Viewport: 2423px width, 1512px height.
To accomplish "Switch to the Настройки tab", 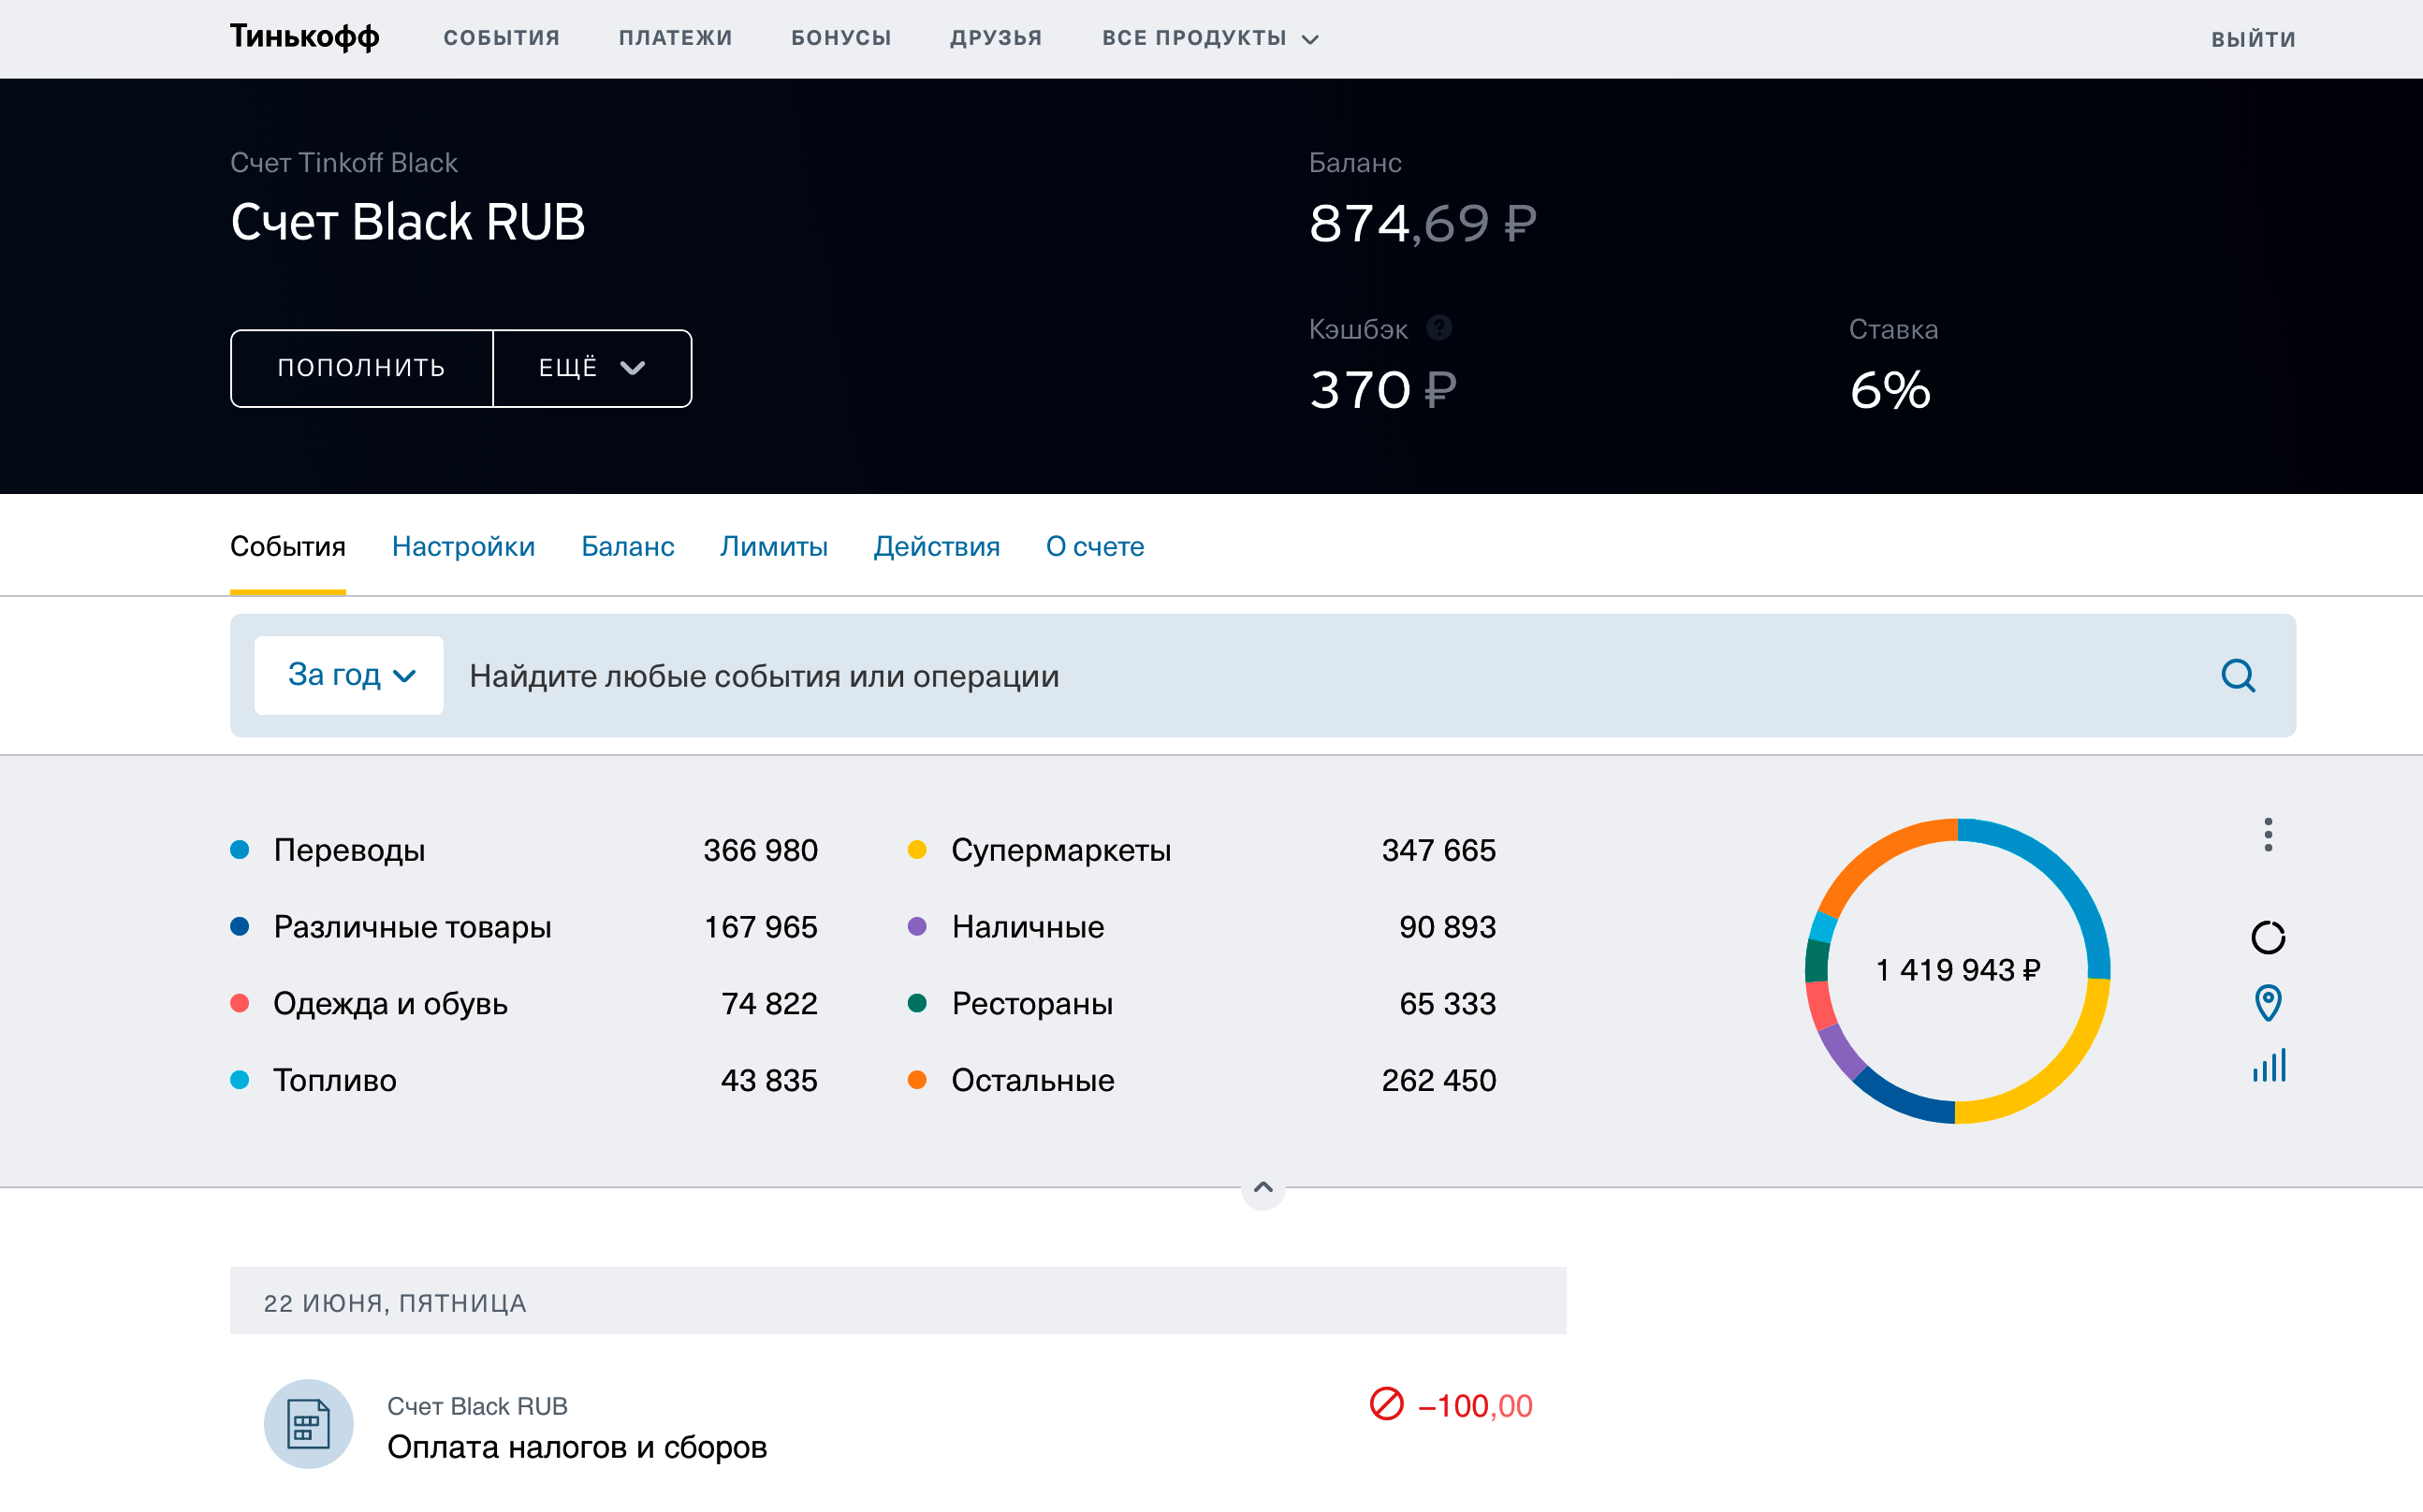I will tap(463, 546).
